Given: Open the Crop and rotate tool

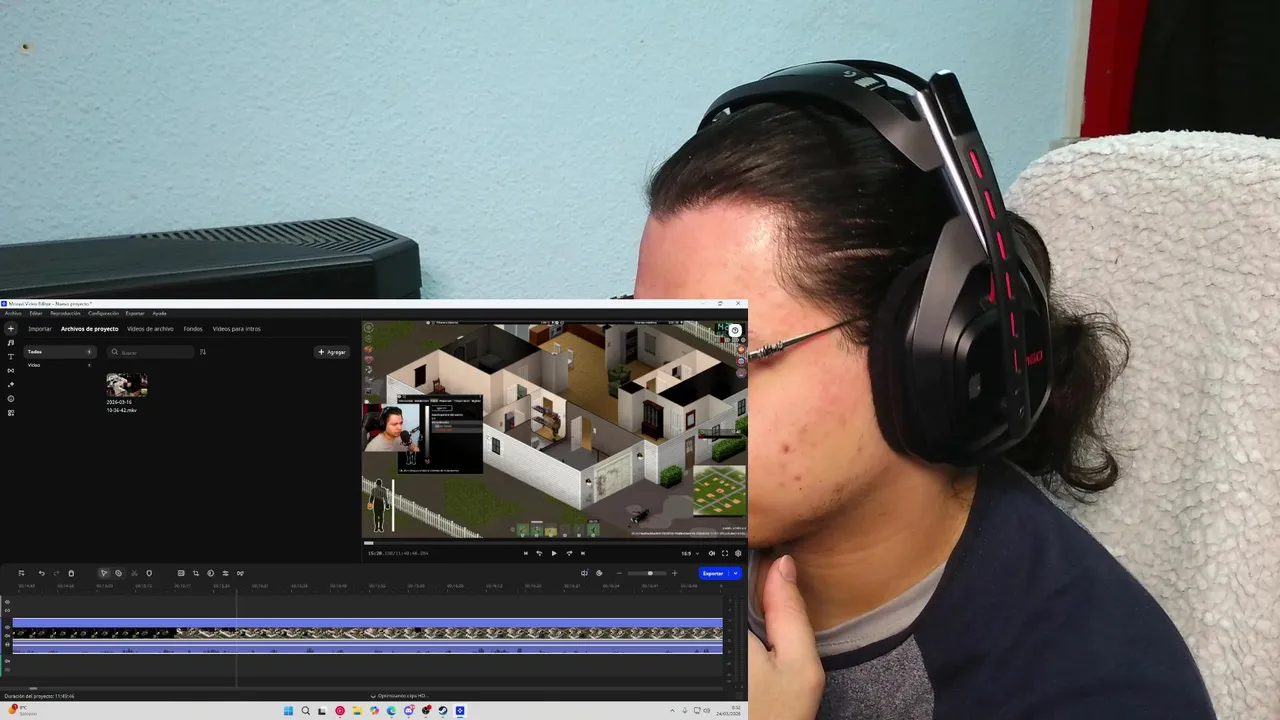Looking at the screenshot, I should [x=196, y=573].
